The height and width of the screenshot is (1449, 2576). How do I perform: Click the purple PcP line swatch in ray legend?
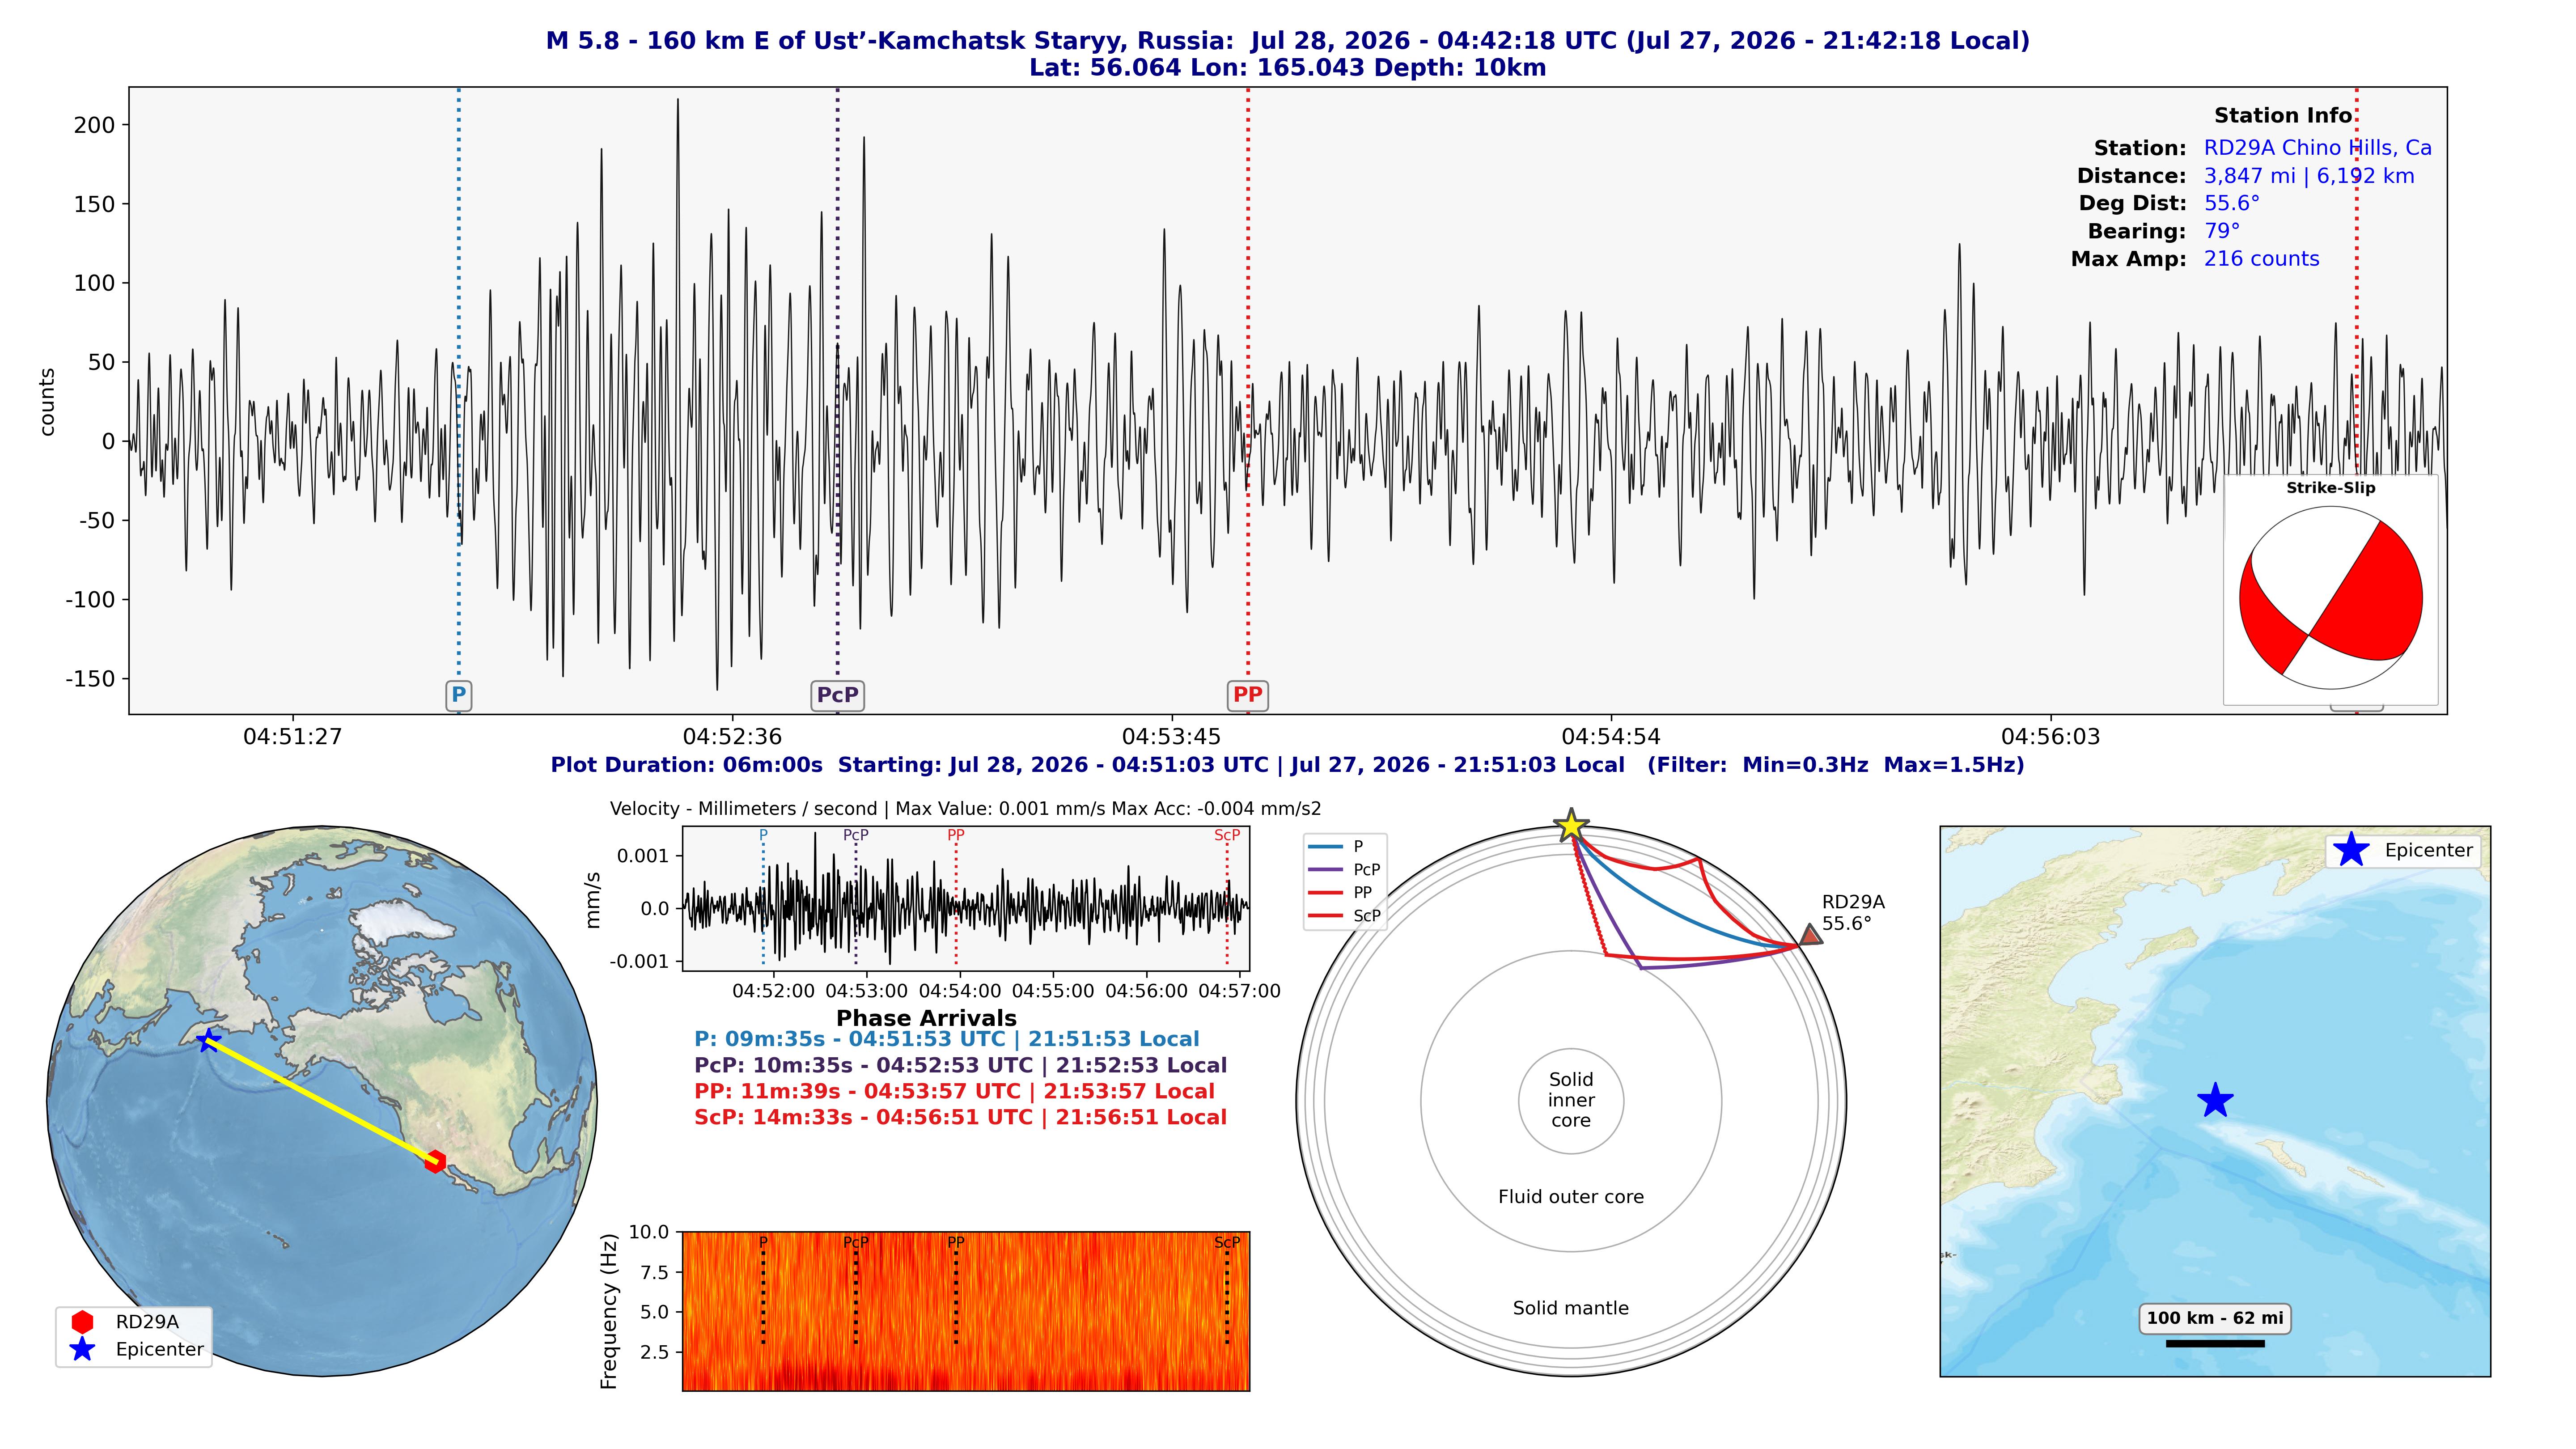[1325, 870]
